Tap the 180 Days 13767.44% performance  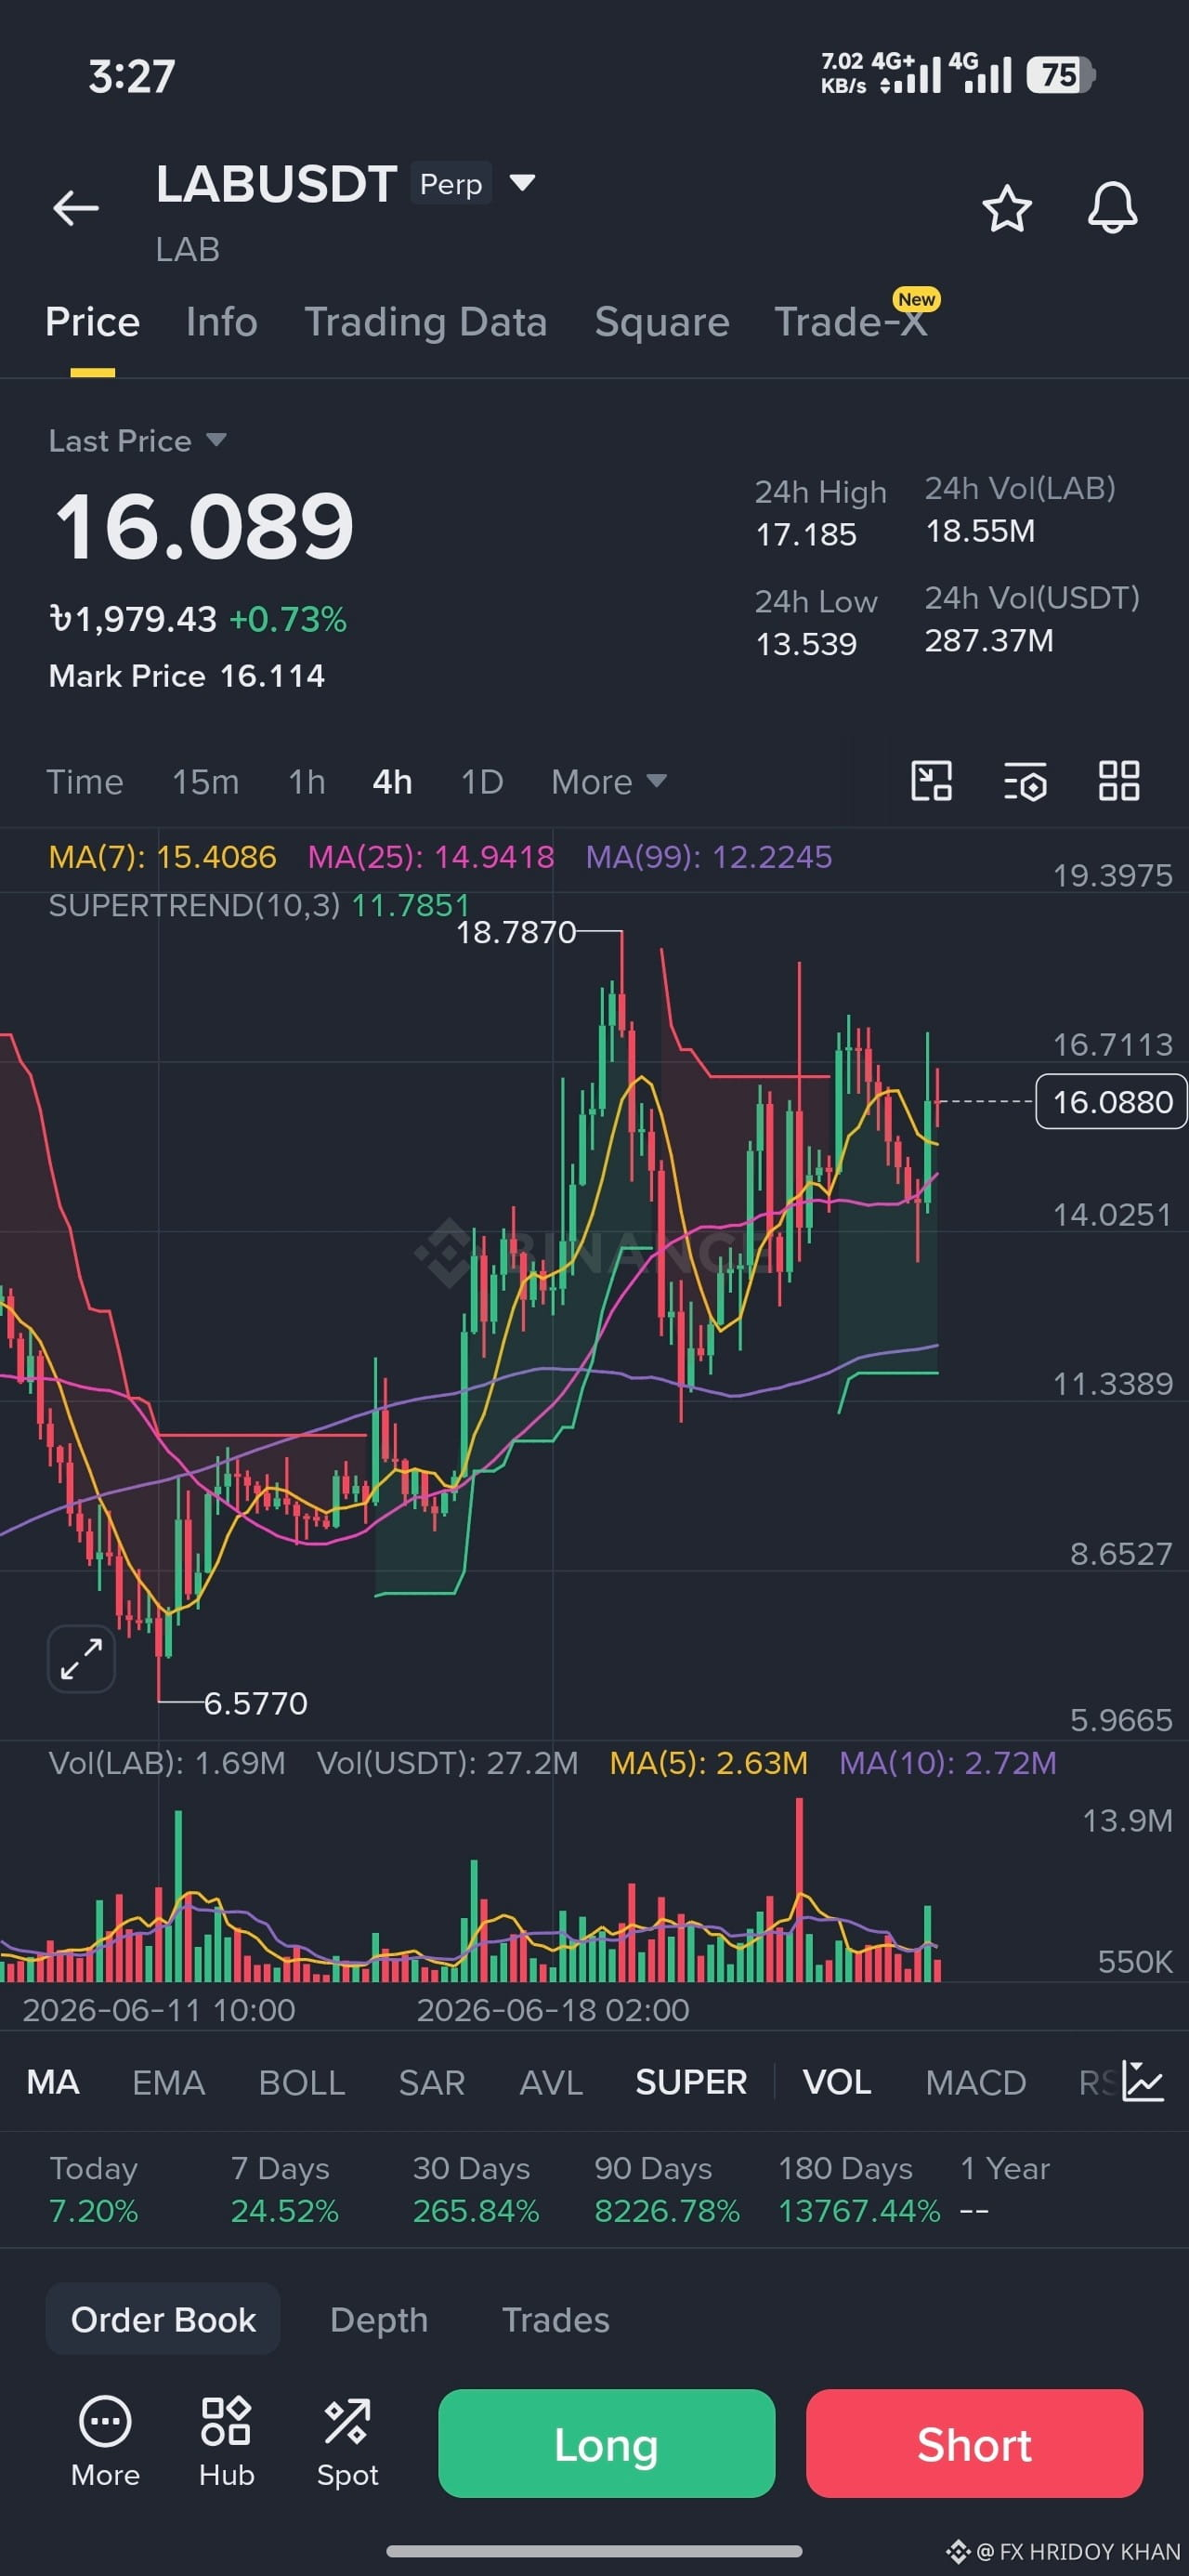click(x=859, y=2189)
